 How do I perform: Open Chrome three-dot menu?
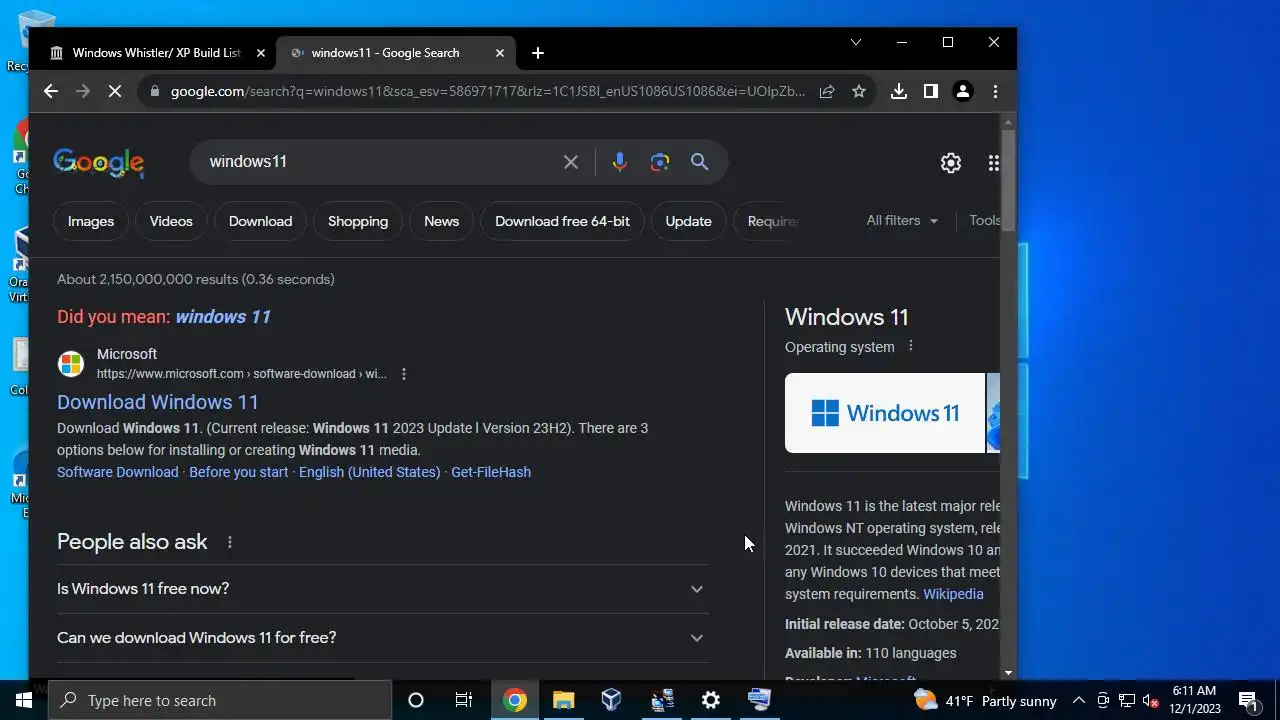[x=995, y=91]
